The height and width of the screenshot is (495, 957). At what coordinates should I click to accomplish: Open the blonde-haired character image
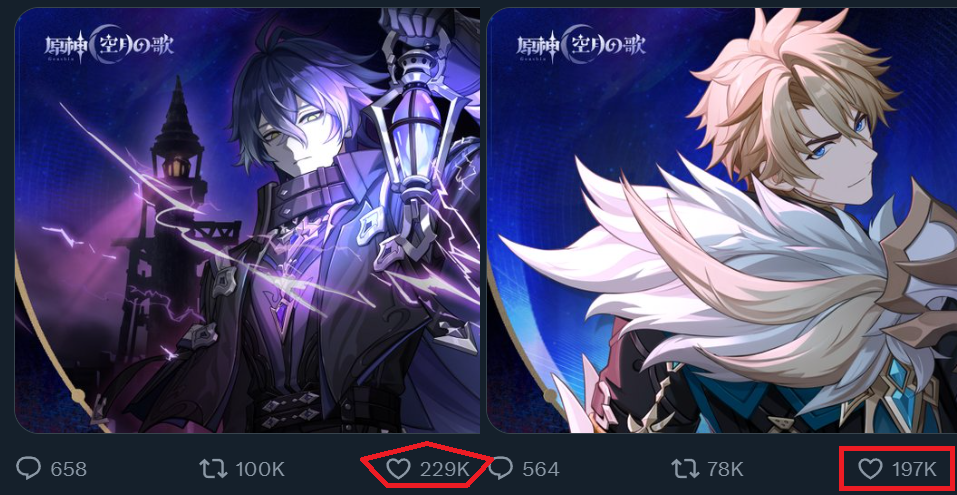point(721,220)
